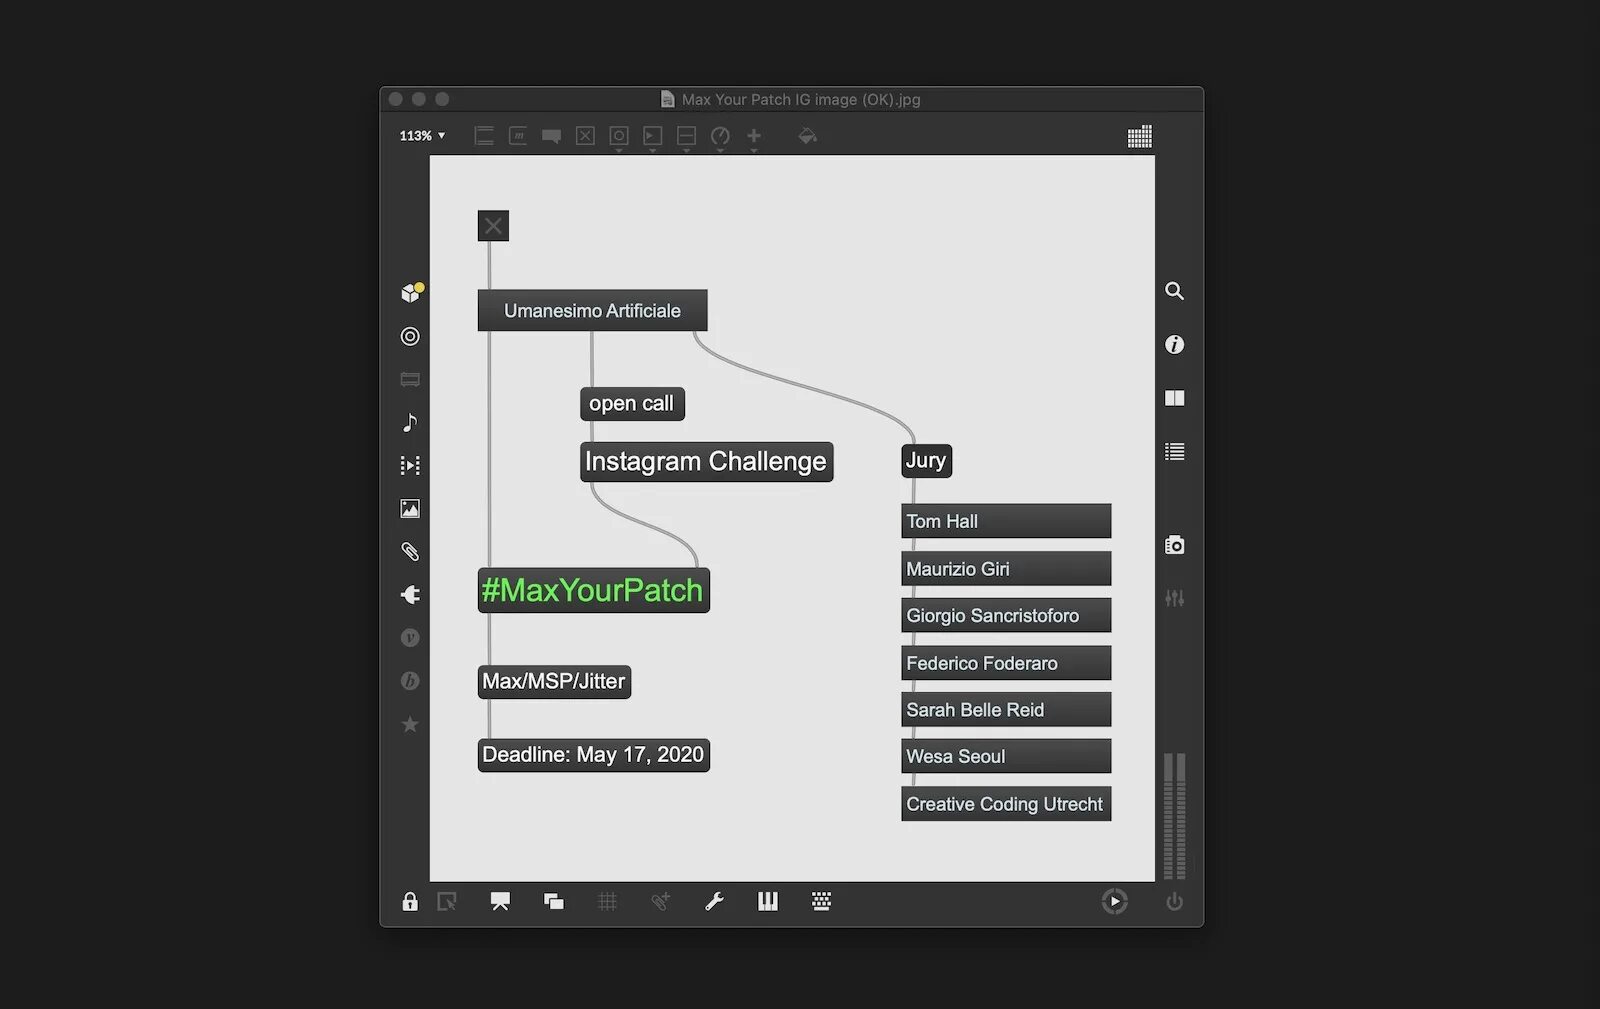Open the star Collections sidebar icon
The height and width of the screenshot is (1009, 1600).
tap(410, 724)
